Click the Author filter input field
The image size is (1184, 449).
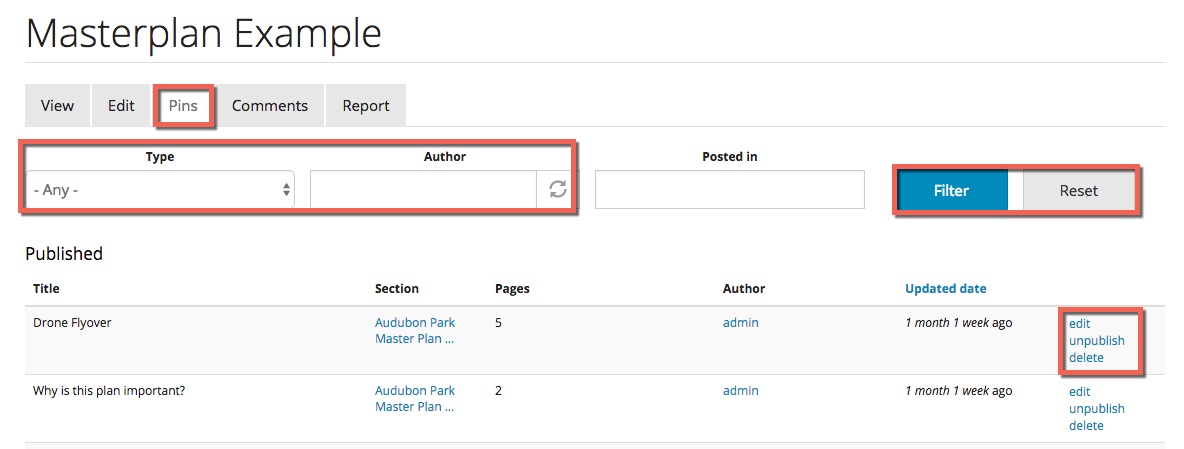click(423, 190)
